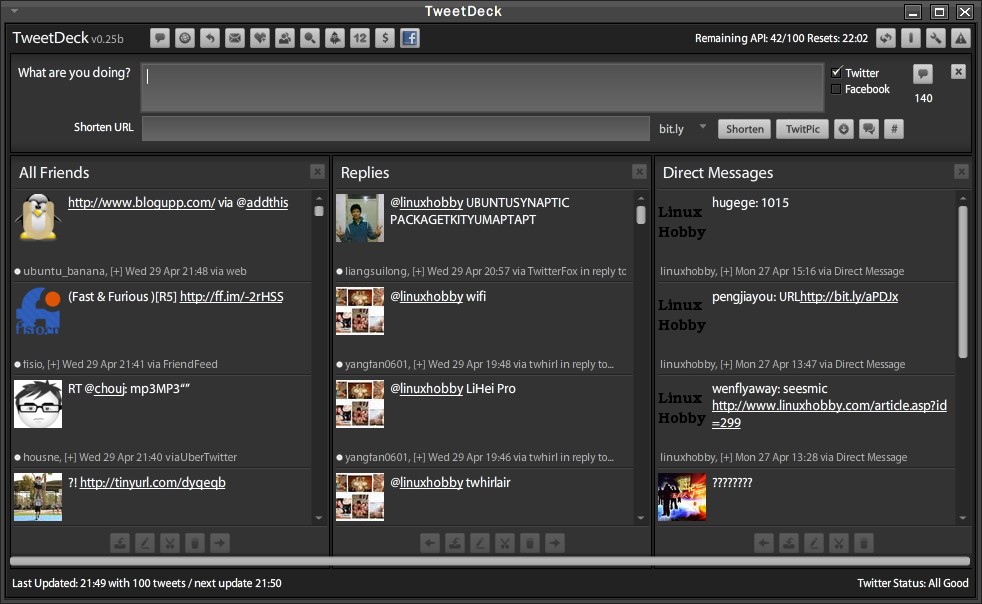Click the TwitPic button
This screenshot has width=982, height=604.
(x=802, y=129)
